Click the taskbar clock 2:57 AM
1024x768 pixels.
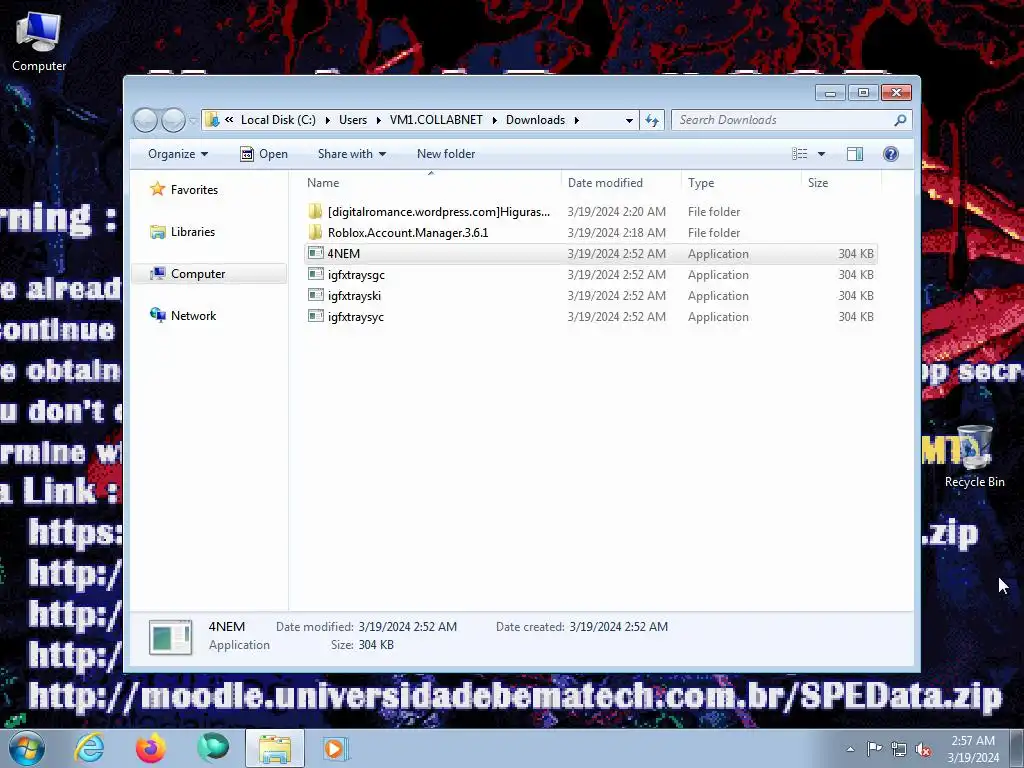point(973,749)
